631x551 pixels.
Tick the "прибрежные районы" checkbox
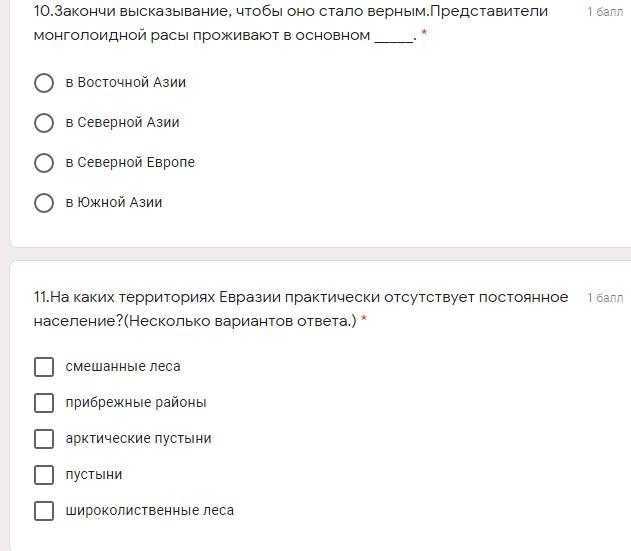(x=44, y=403)
